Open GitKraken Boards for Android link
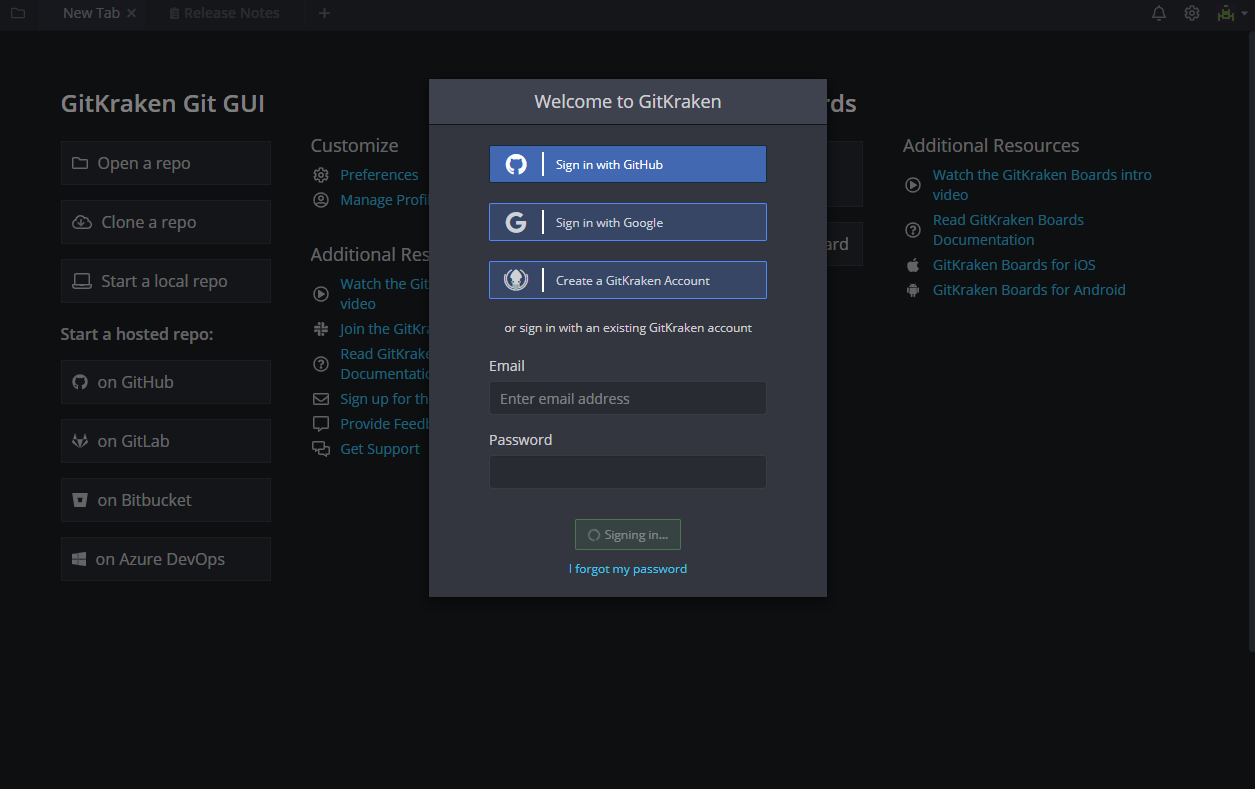This screenshot has width=1255, height=789. [x=1029, y=290]
